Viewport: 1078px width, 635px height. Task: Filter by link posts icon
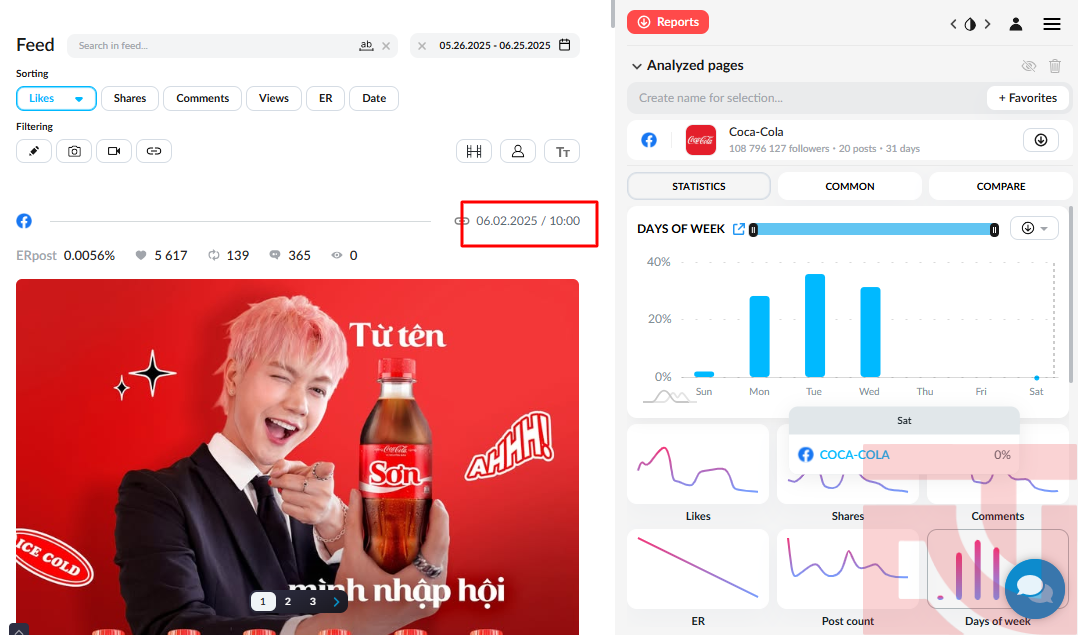pyautogui.click(x=154, y=151)
